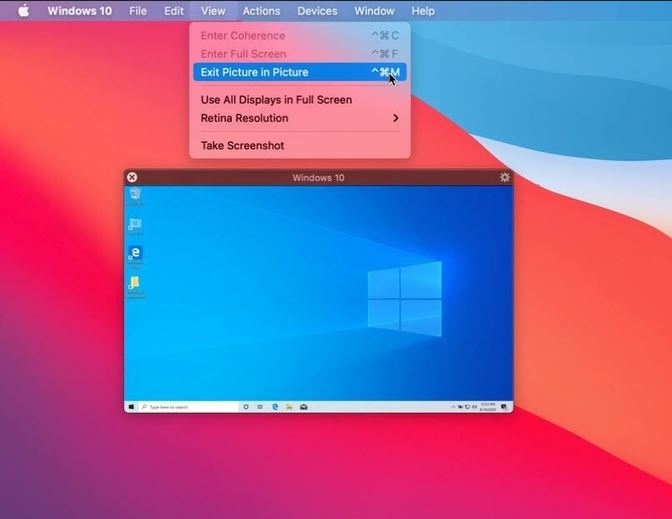The width and height of the screenshot is (672, 519).
Task: Choose Exit Picture in Picture
Action: (300, 72)
